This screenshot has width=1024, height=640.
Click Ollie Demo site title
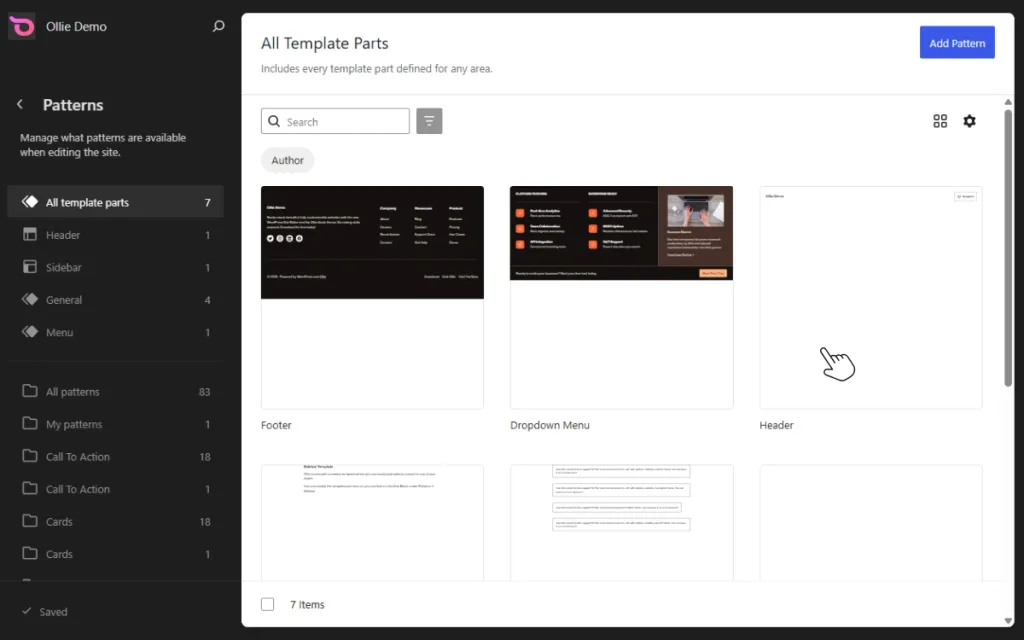point(76,27)
